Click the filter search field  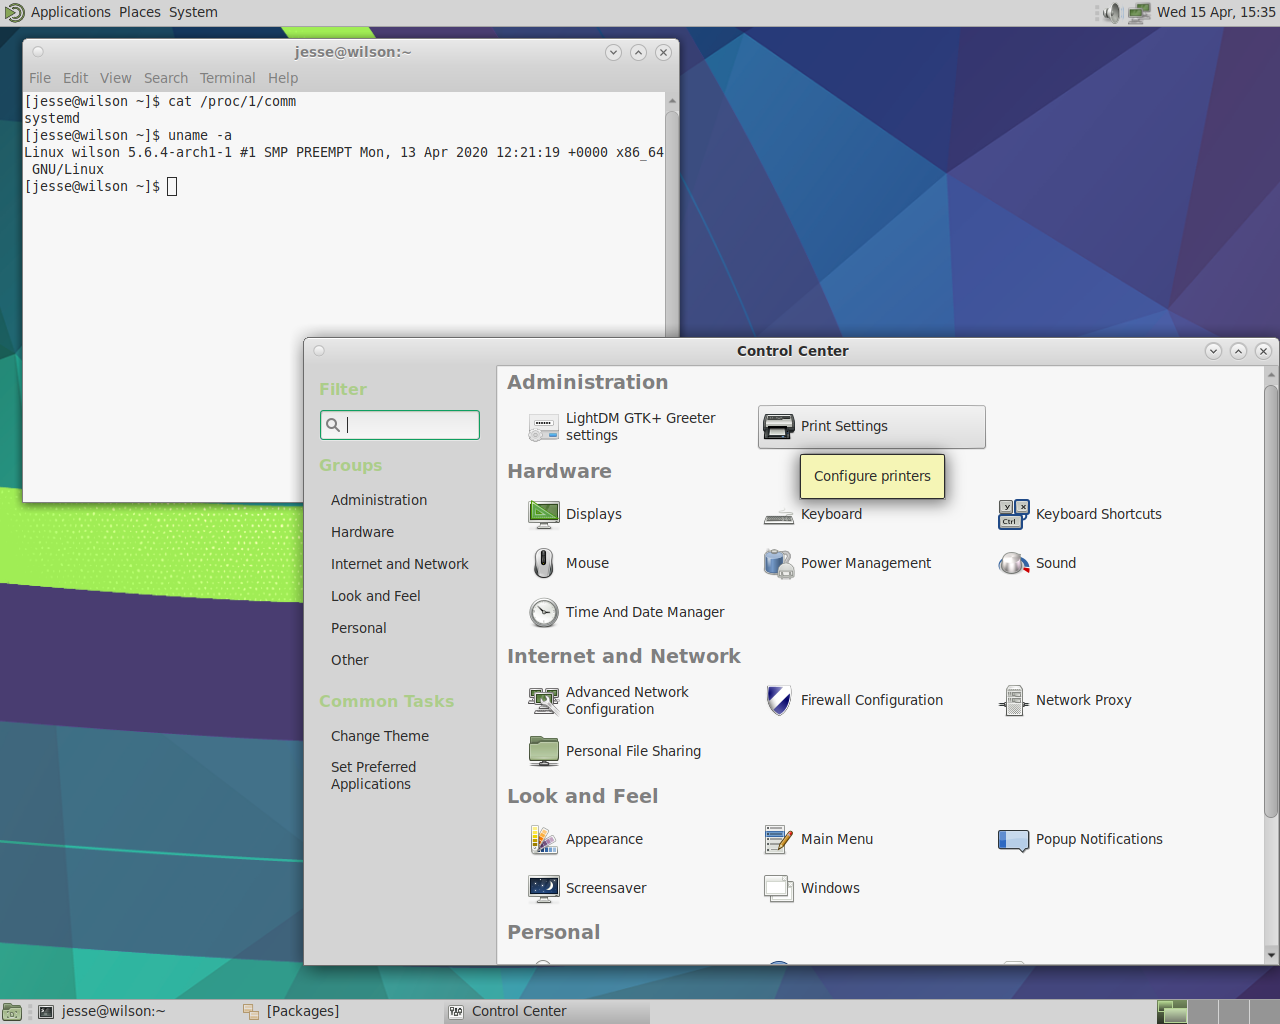pos(400,425)
